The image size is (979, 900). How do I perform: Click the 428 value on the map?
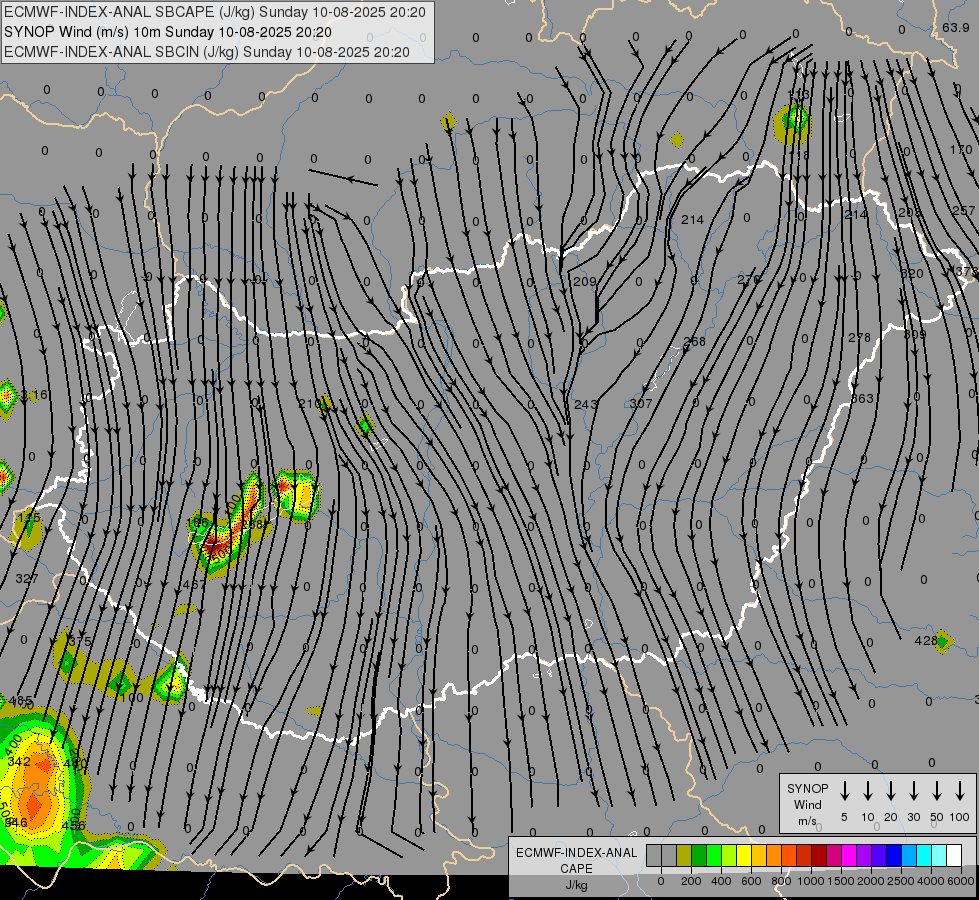(x=925, y=641)
